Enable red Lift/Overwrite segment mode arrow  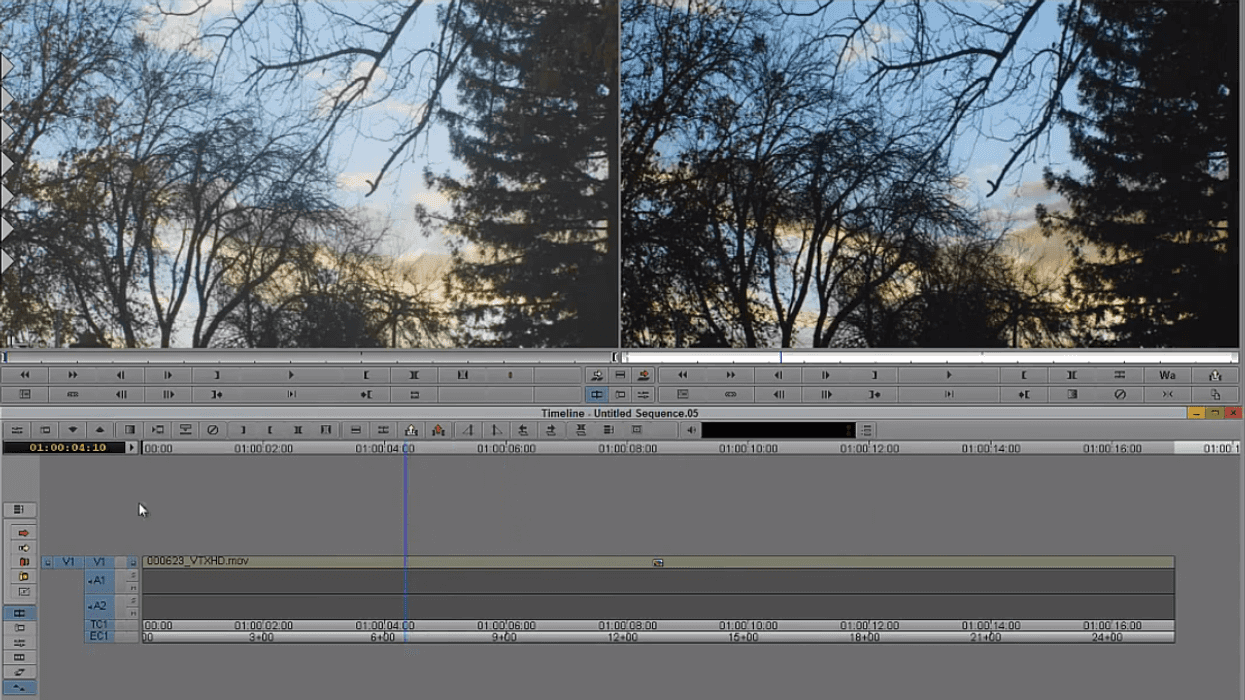click(24, 533)
